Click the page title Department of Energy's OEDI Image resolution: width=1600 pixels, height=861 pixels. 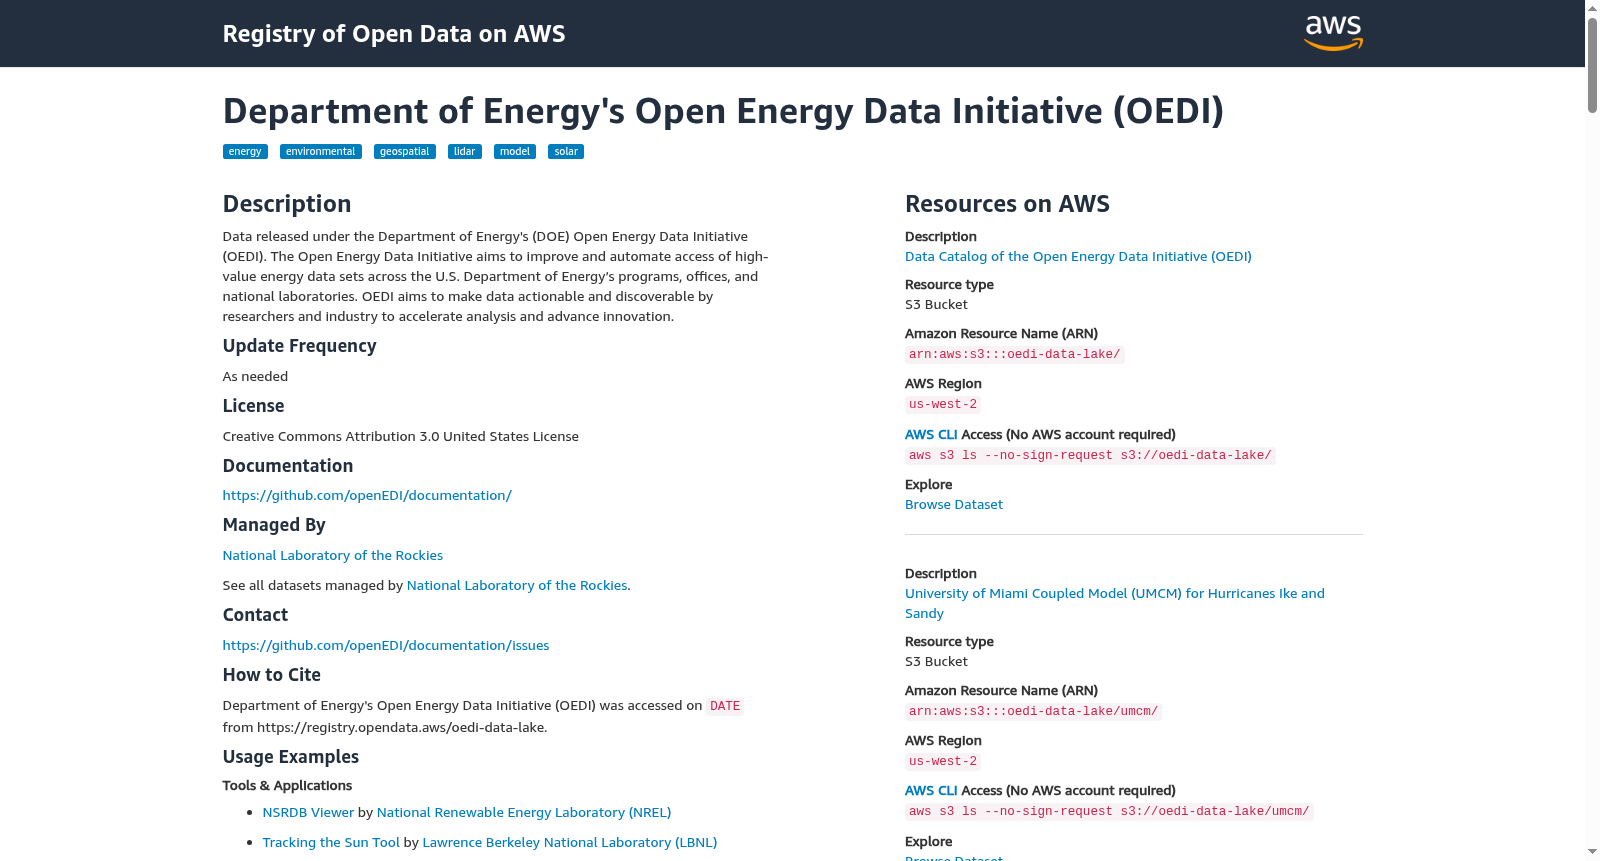tap(723, 110)
